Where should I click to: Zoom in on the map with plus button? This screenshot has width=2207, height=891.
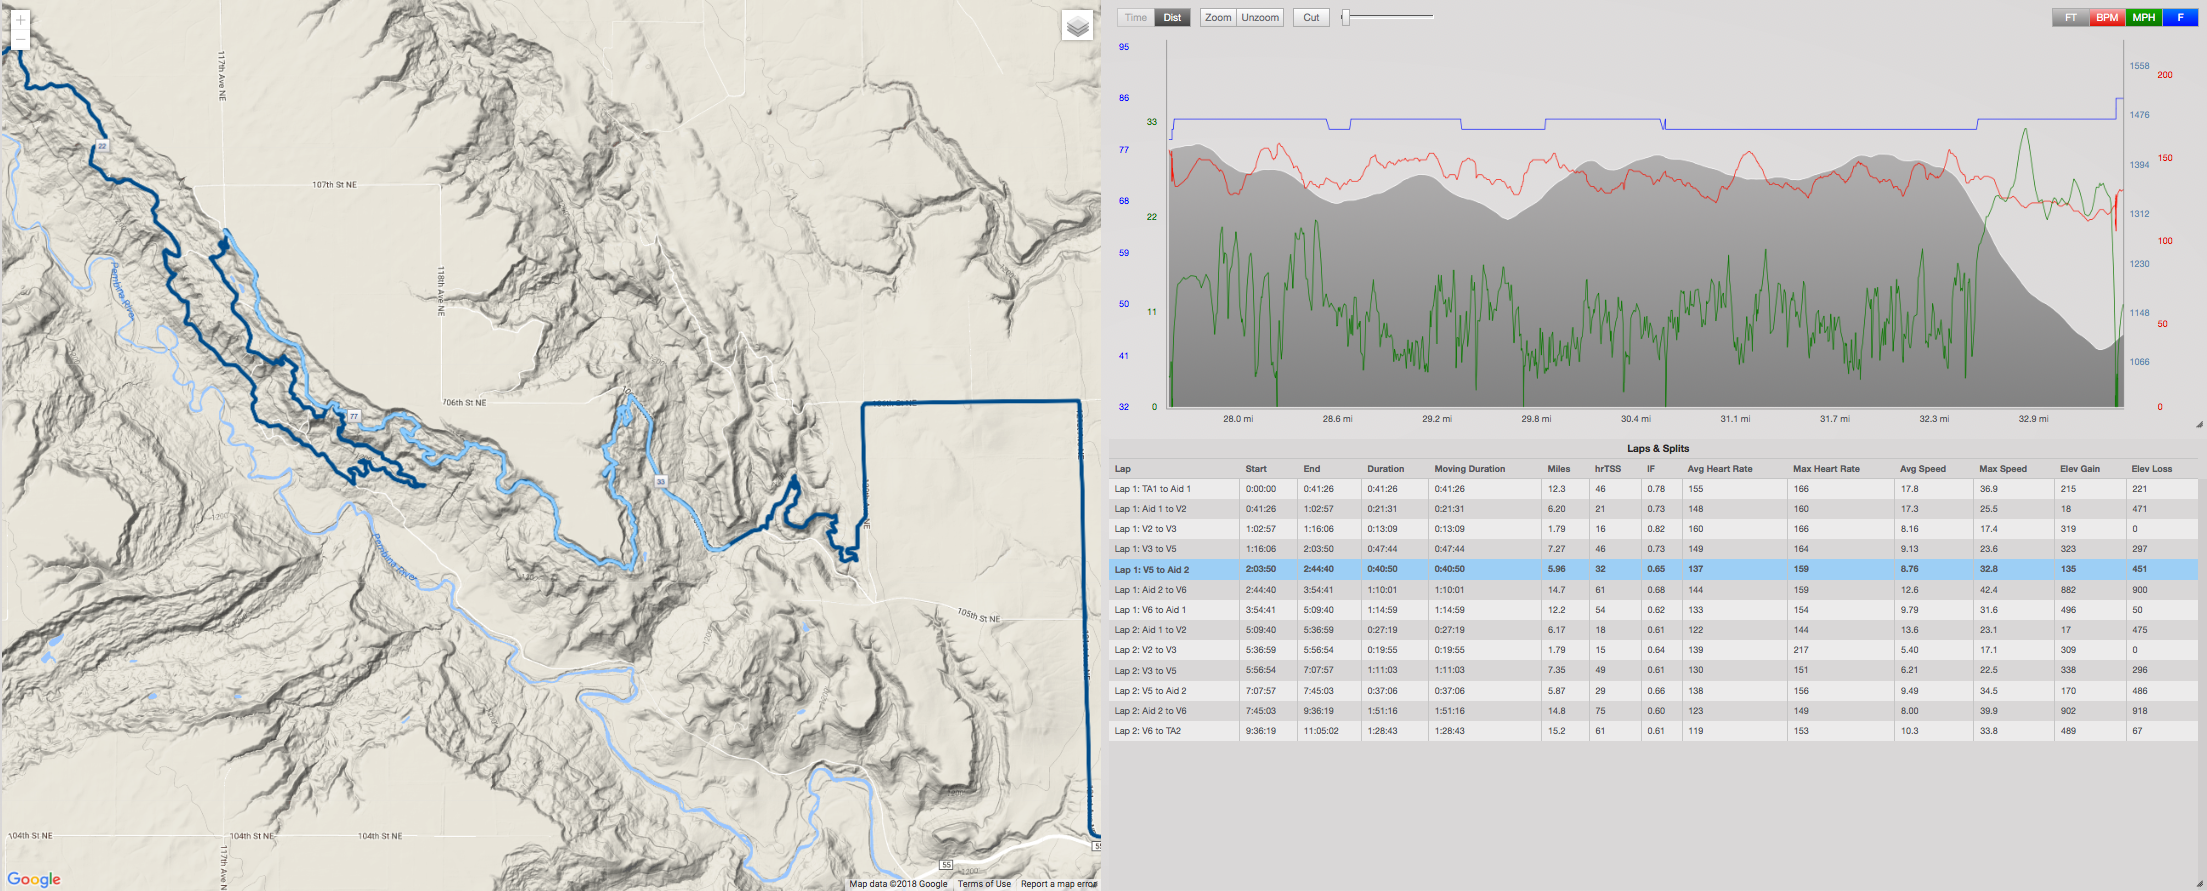point(20,20)
